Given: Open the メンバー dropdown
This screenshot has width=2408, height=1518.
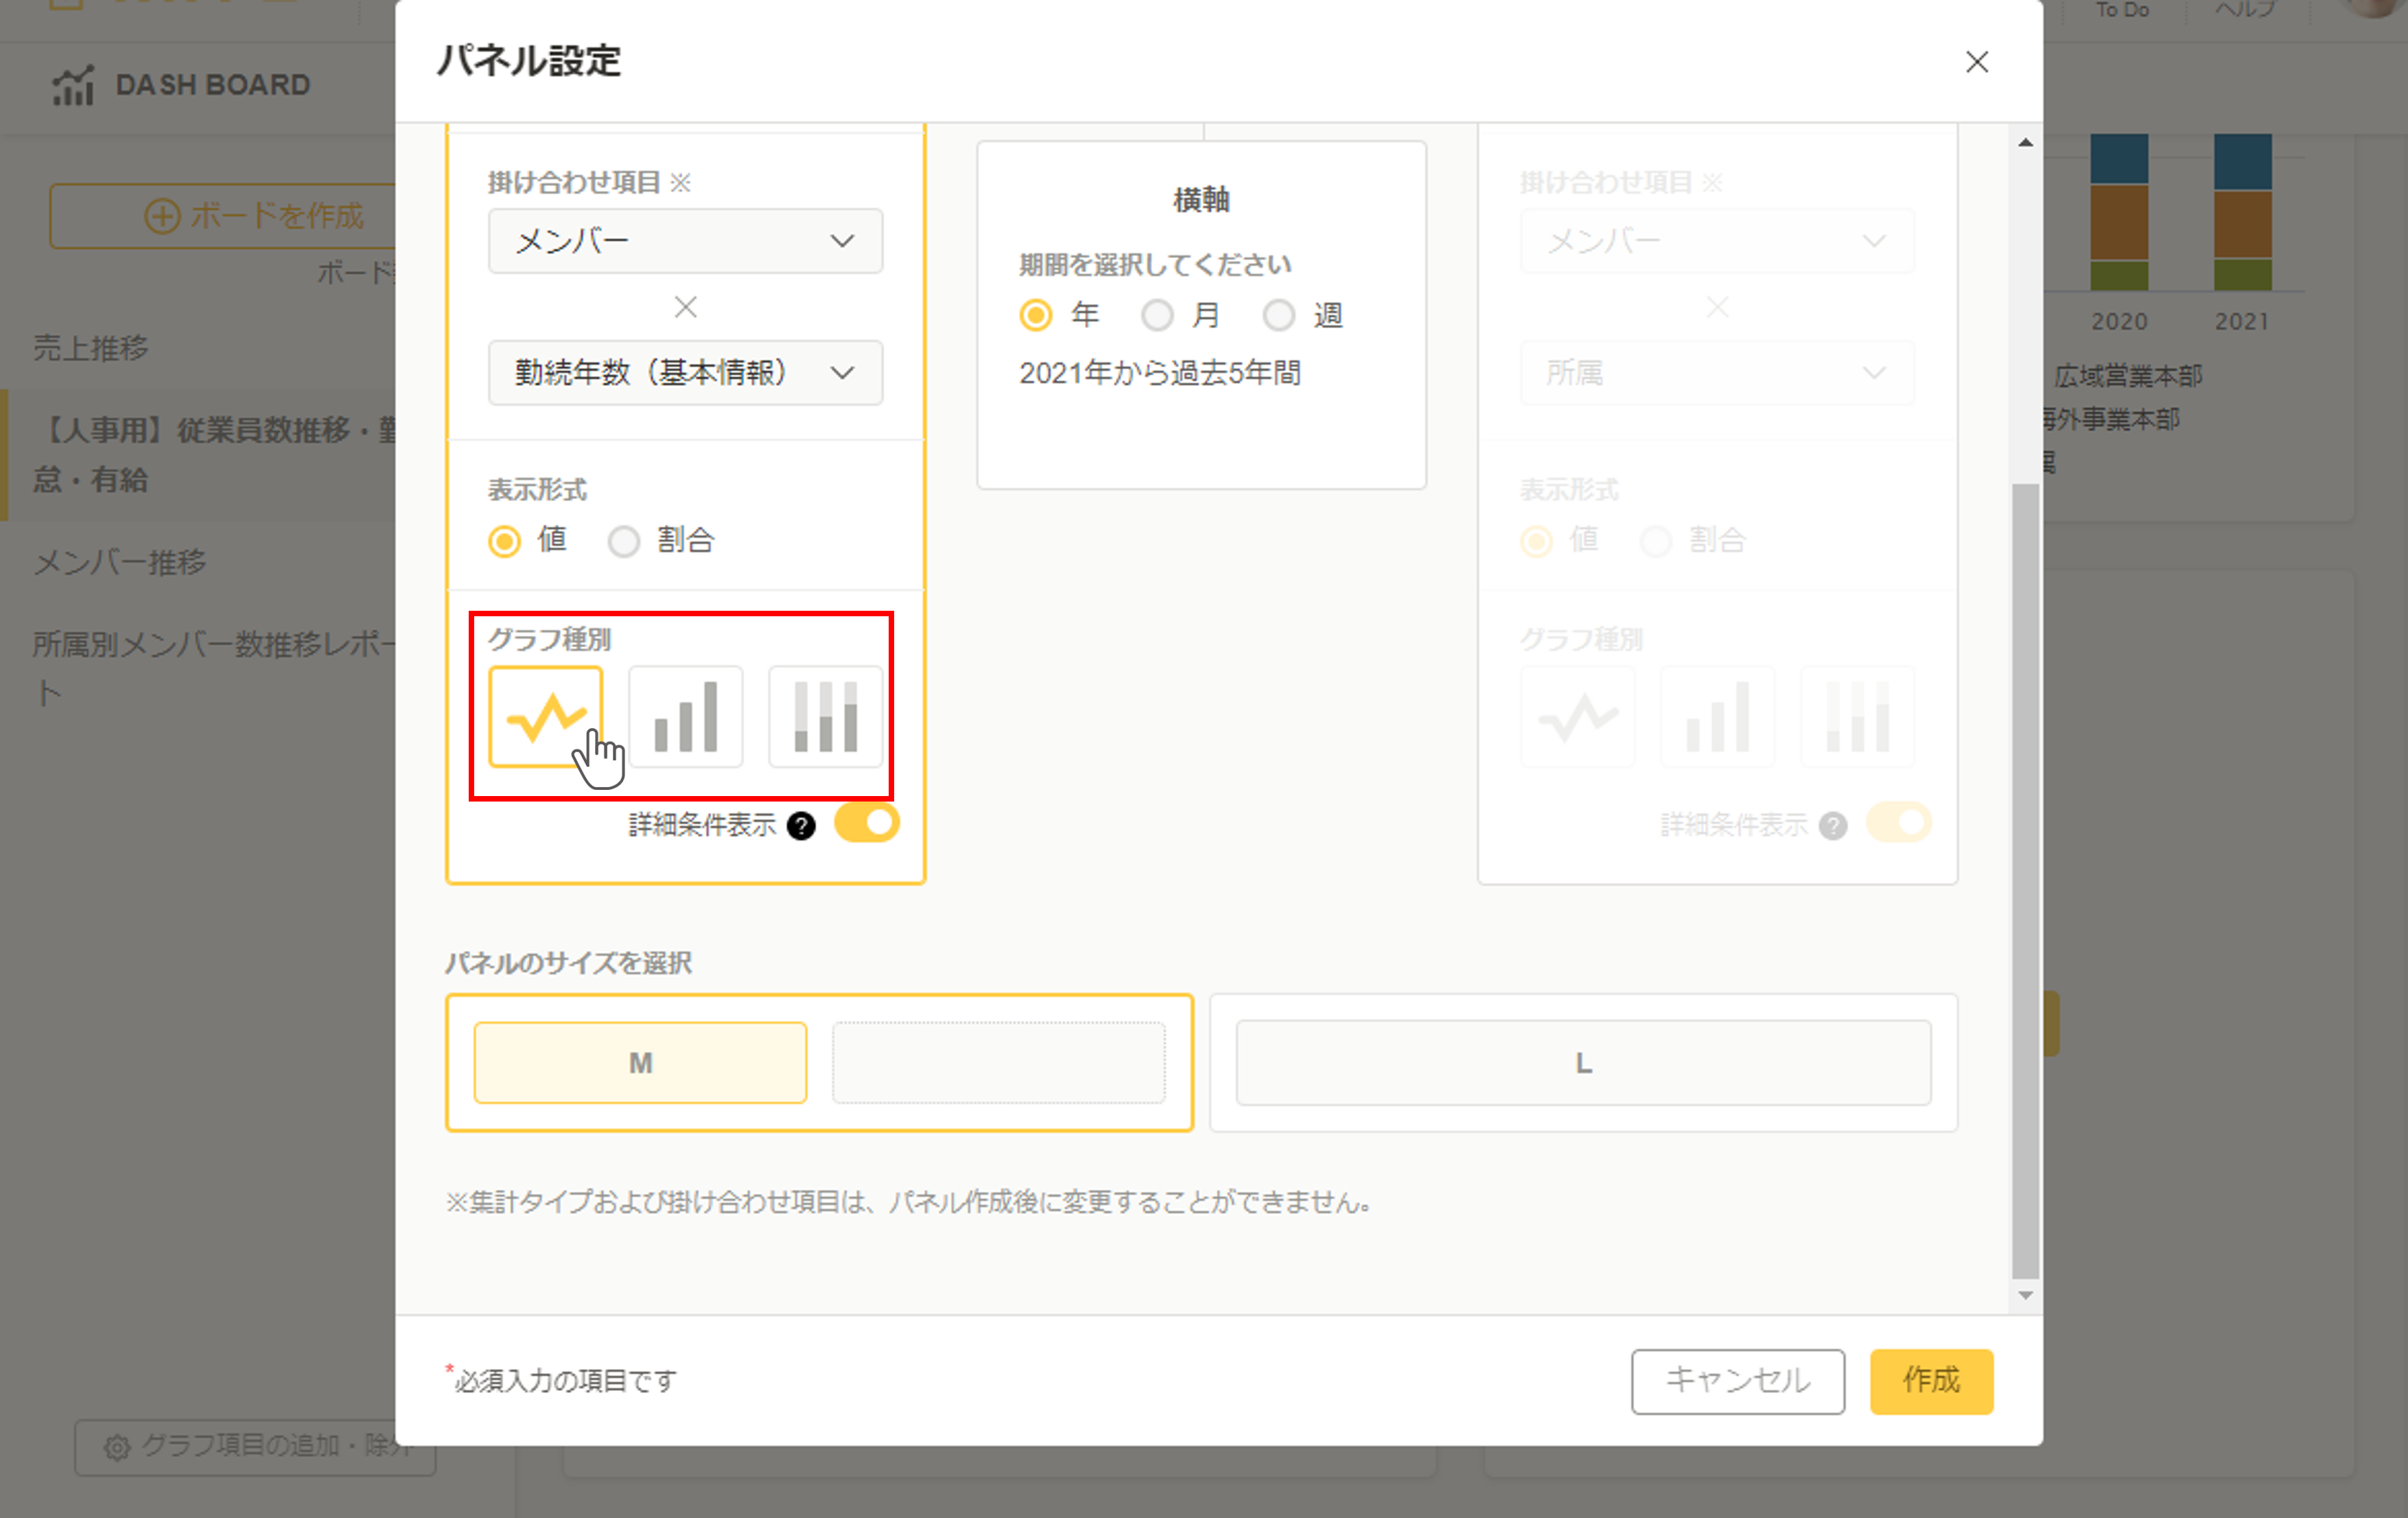Looking at the screenshot, I should pos(685,241).
